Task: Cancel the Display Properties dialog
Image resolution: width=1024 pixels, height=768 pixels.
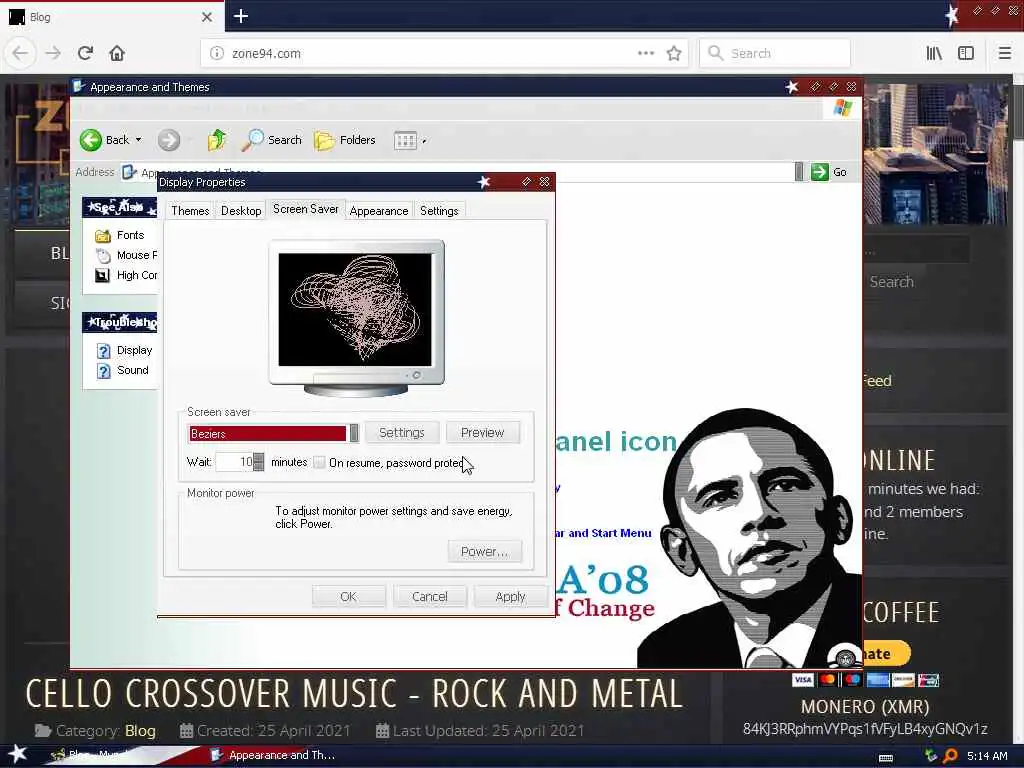Action: (x=430, y=596)
